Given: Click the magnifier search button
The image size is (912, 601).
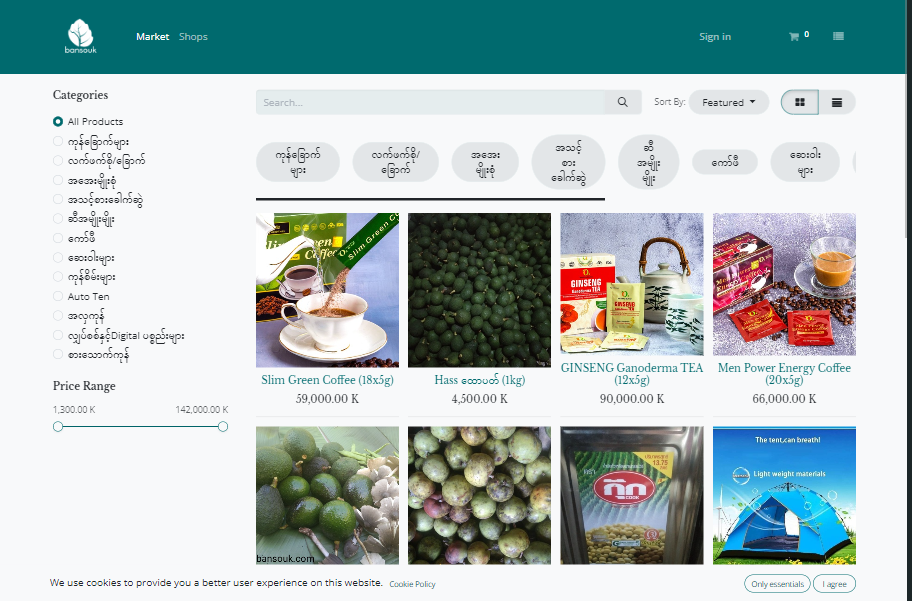Looking at the screenshot, I should point(622,102).
